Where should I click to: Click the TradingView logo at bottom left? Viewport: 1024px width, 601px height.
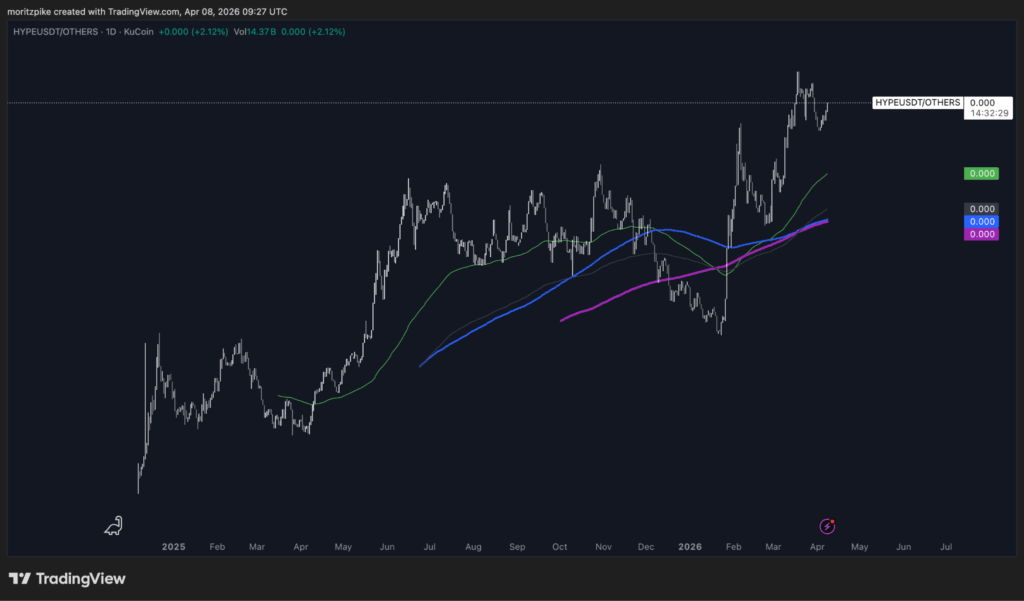(67, 579)
